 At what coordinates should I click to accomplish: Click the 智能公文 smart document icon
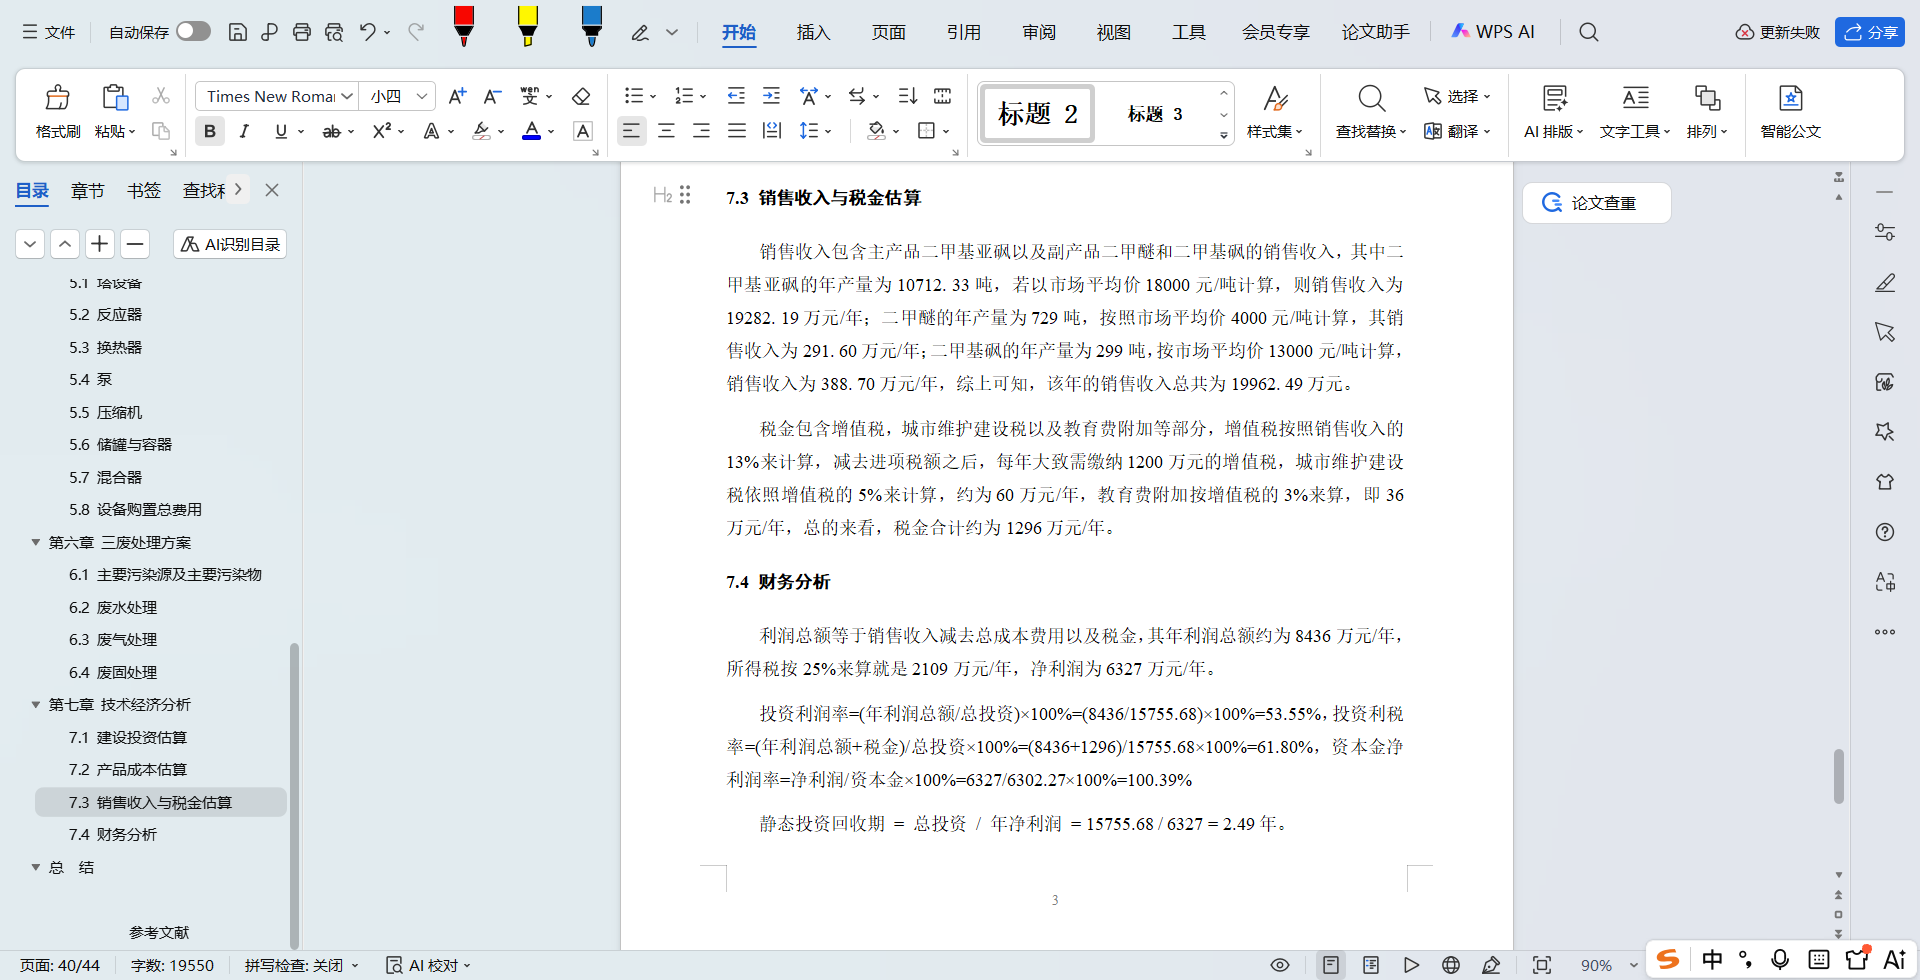click(1790, 98)
